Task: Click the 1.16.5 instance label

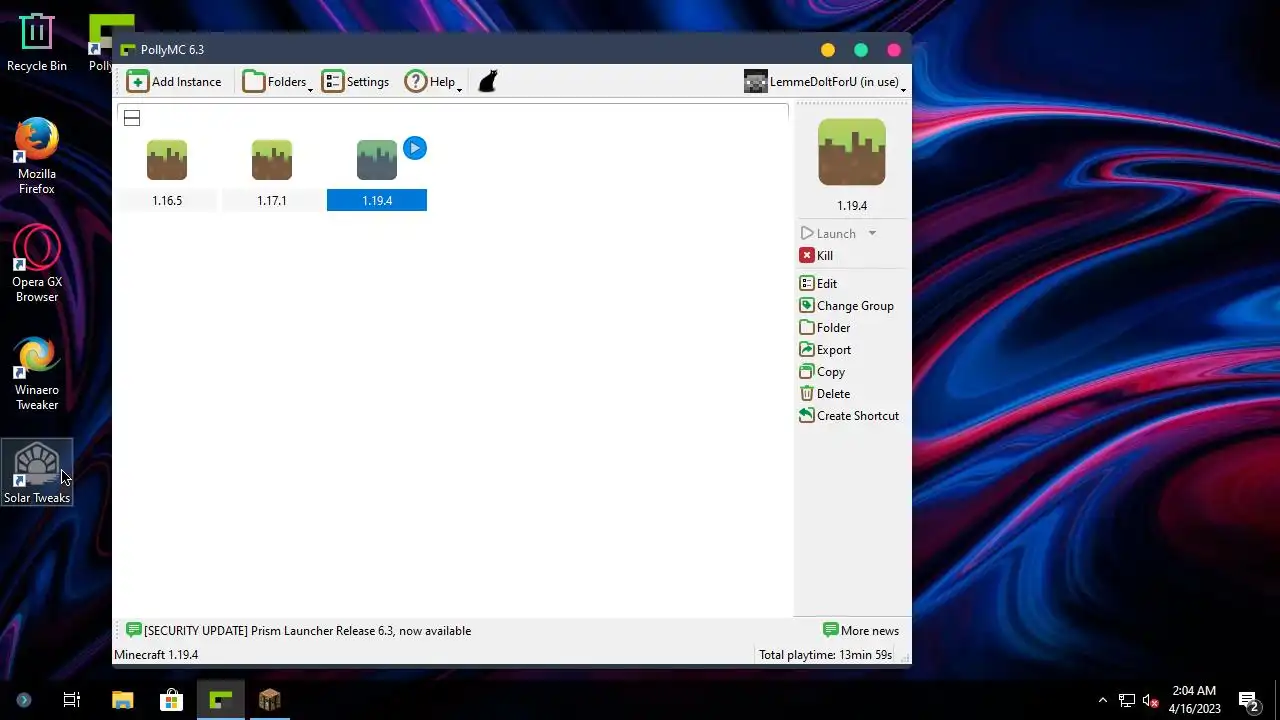Action: [167, 201]
